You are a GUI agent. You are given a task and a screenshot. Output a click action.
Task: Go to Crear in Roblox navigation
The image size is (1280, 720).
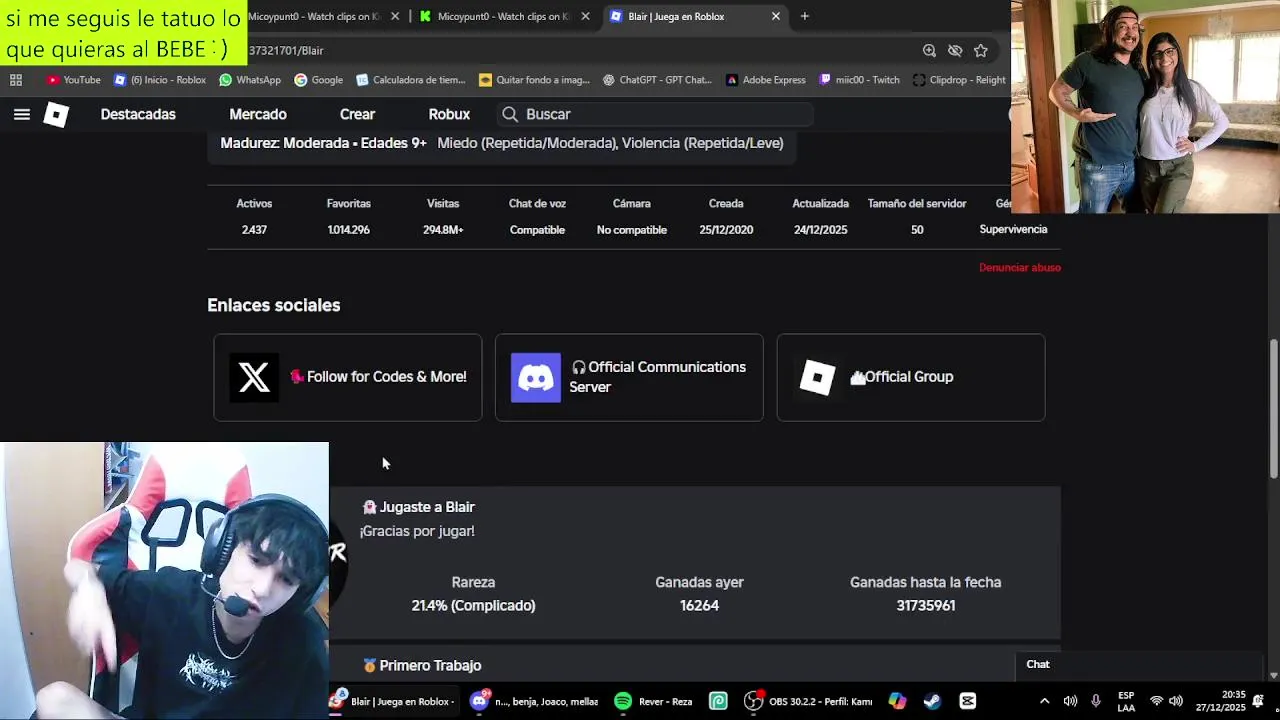[x=357, y=114]
